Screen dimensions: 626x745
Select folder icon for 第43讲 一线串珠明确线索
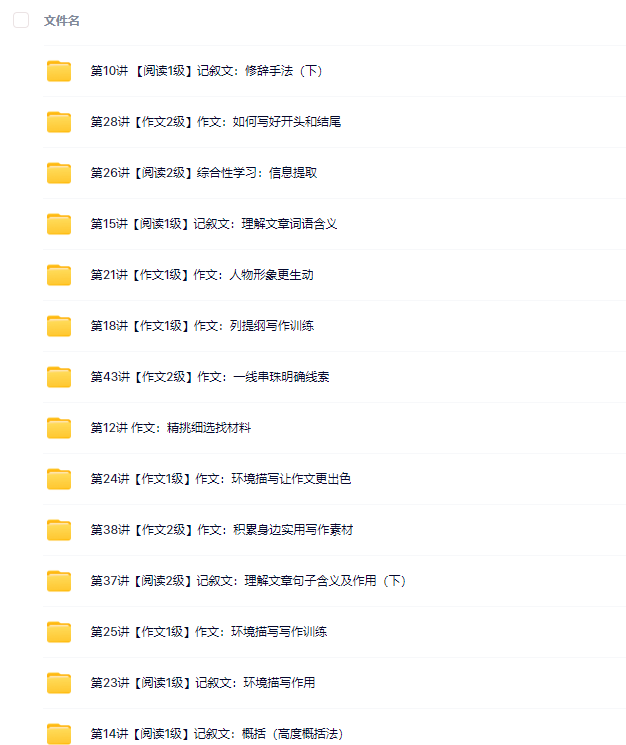click(x=59, y=377)
